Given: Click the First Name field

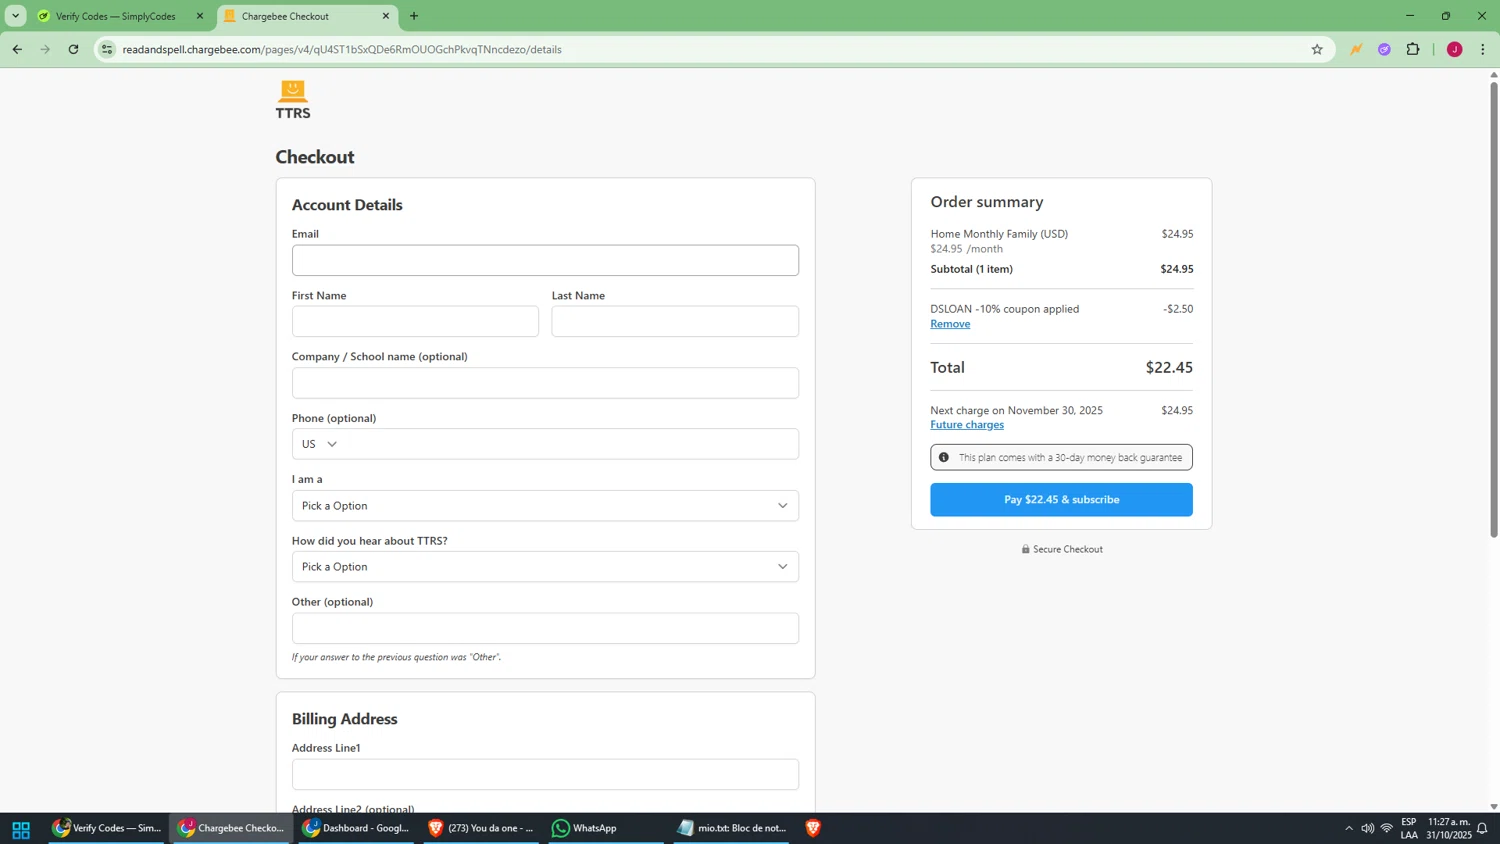Looking at the screenshot, I should [x=415, y=321].
